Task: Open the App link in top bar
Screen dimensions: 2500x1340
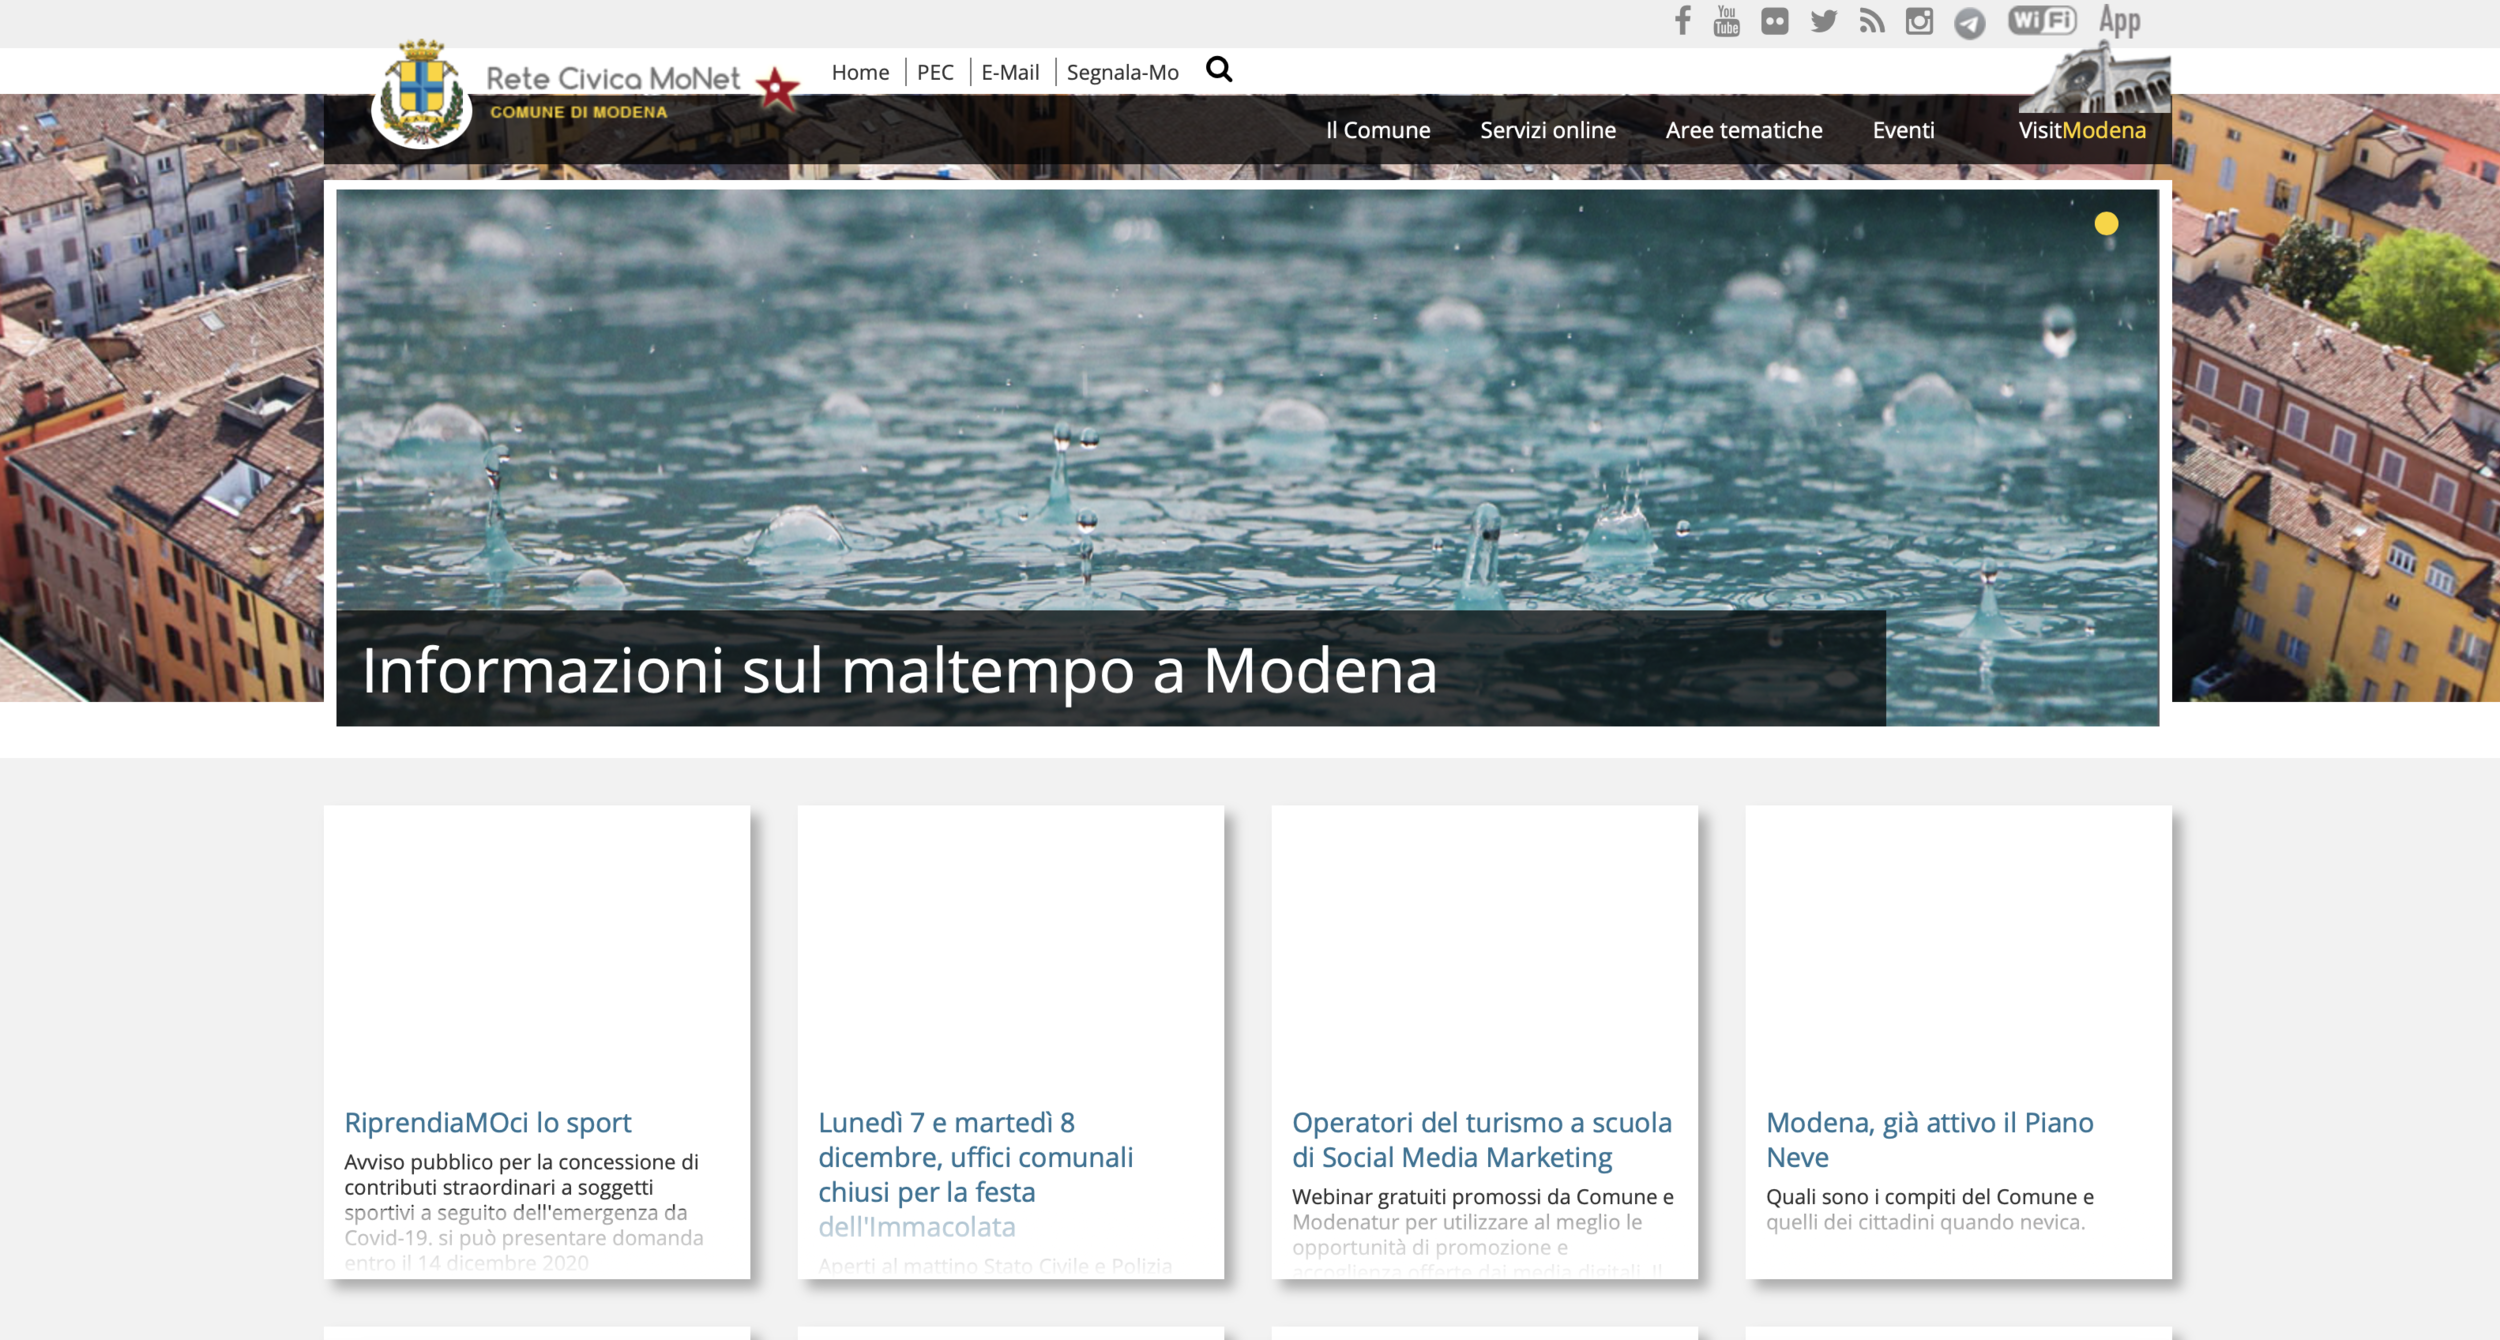Action: click(2119, 20)
